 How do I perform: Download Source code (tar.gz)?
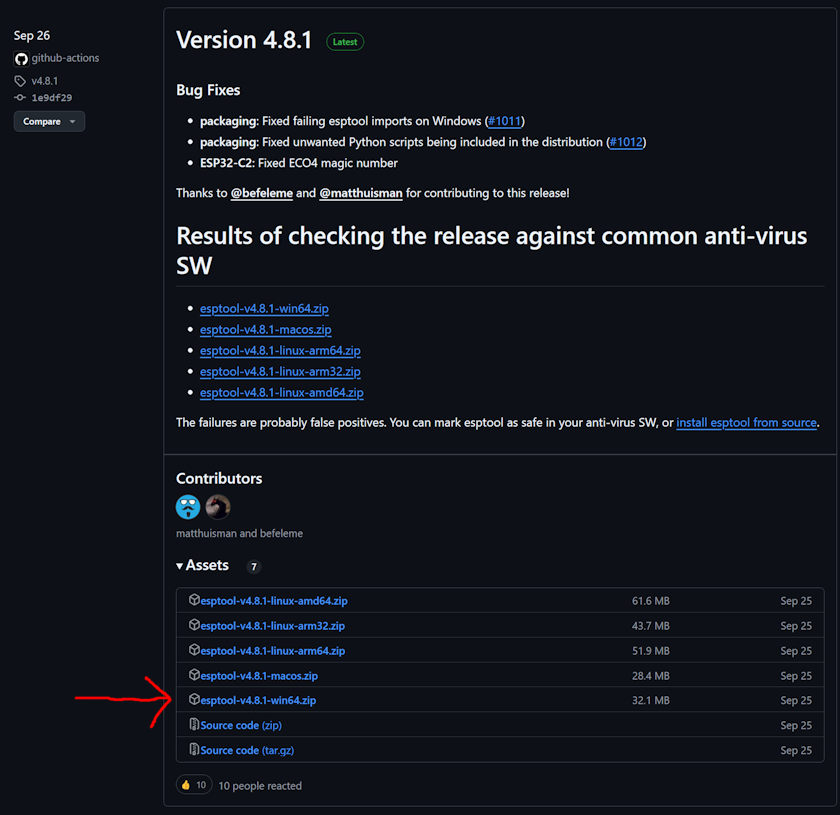point(247,751)
